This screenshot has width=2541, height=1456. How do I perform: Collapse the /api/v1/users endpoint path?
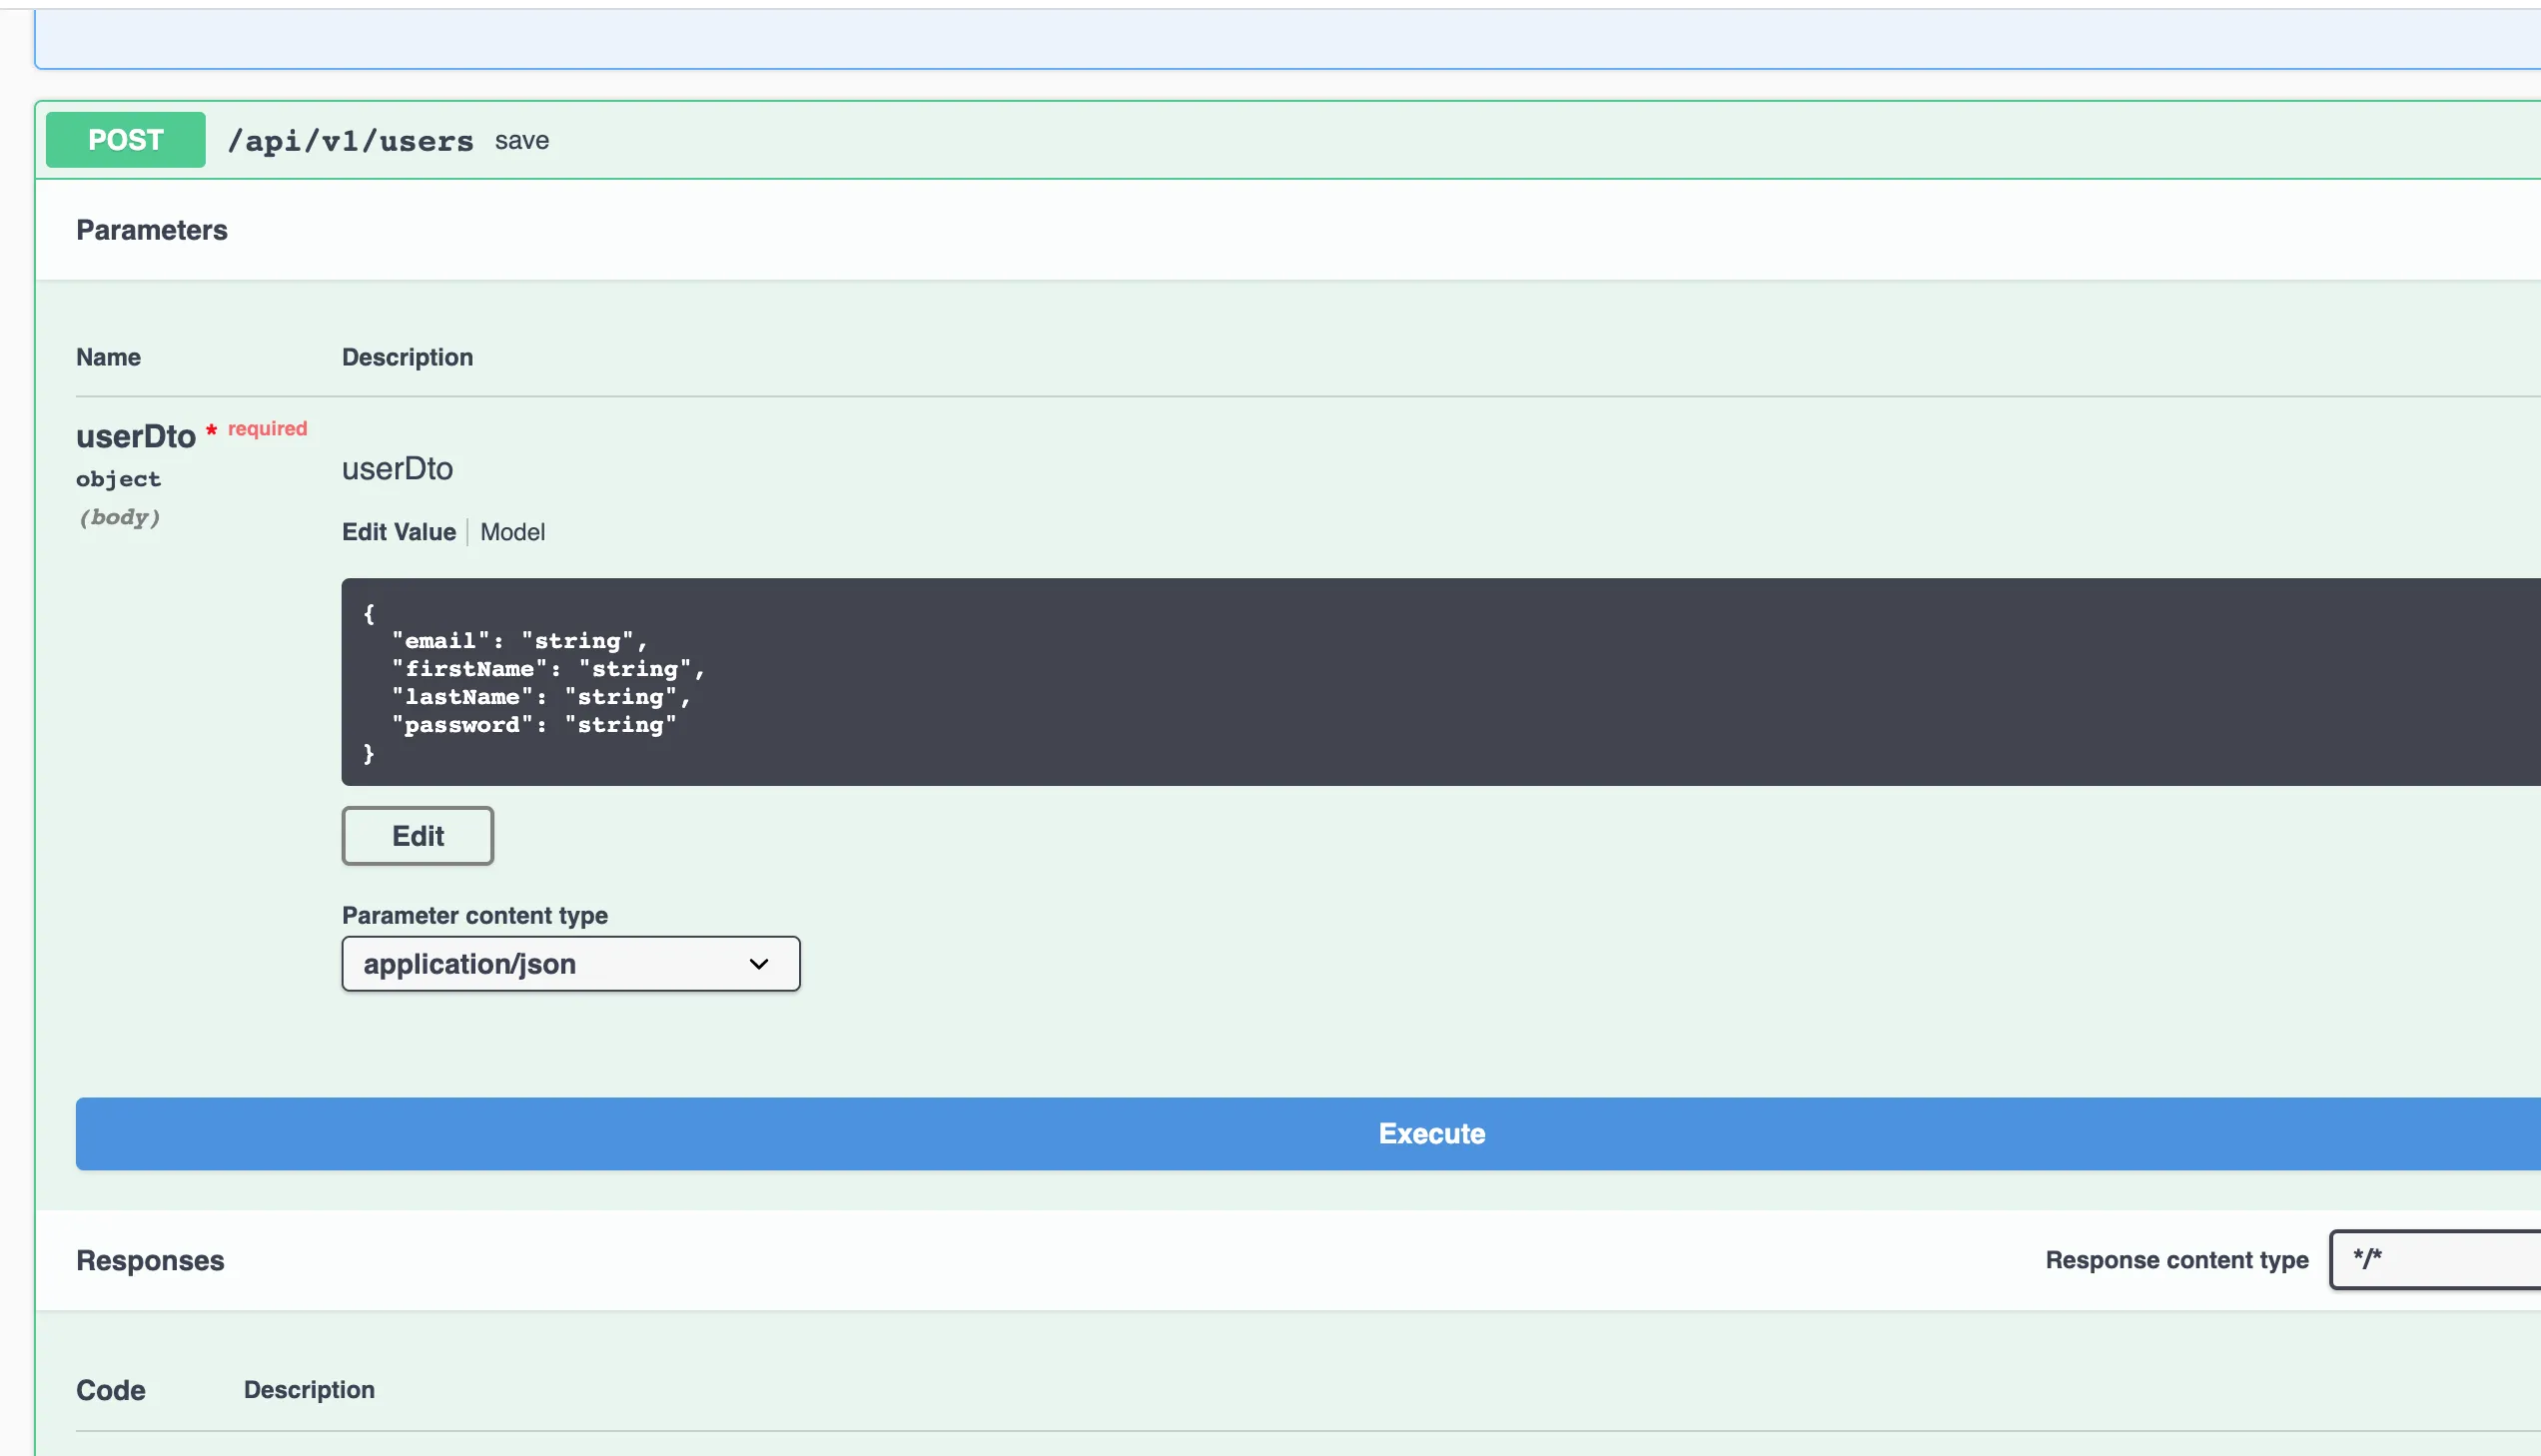(x=350, y=141)
